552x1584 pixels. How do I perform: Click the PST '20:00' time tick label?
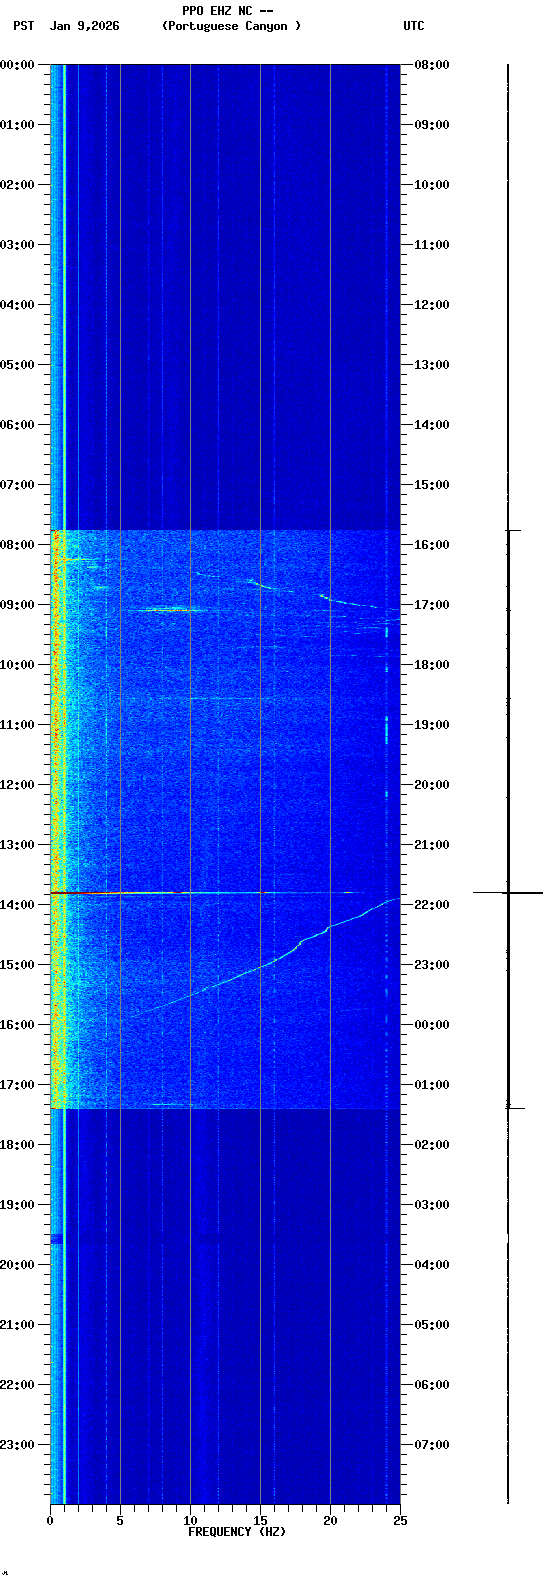coord(17,1265)
